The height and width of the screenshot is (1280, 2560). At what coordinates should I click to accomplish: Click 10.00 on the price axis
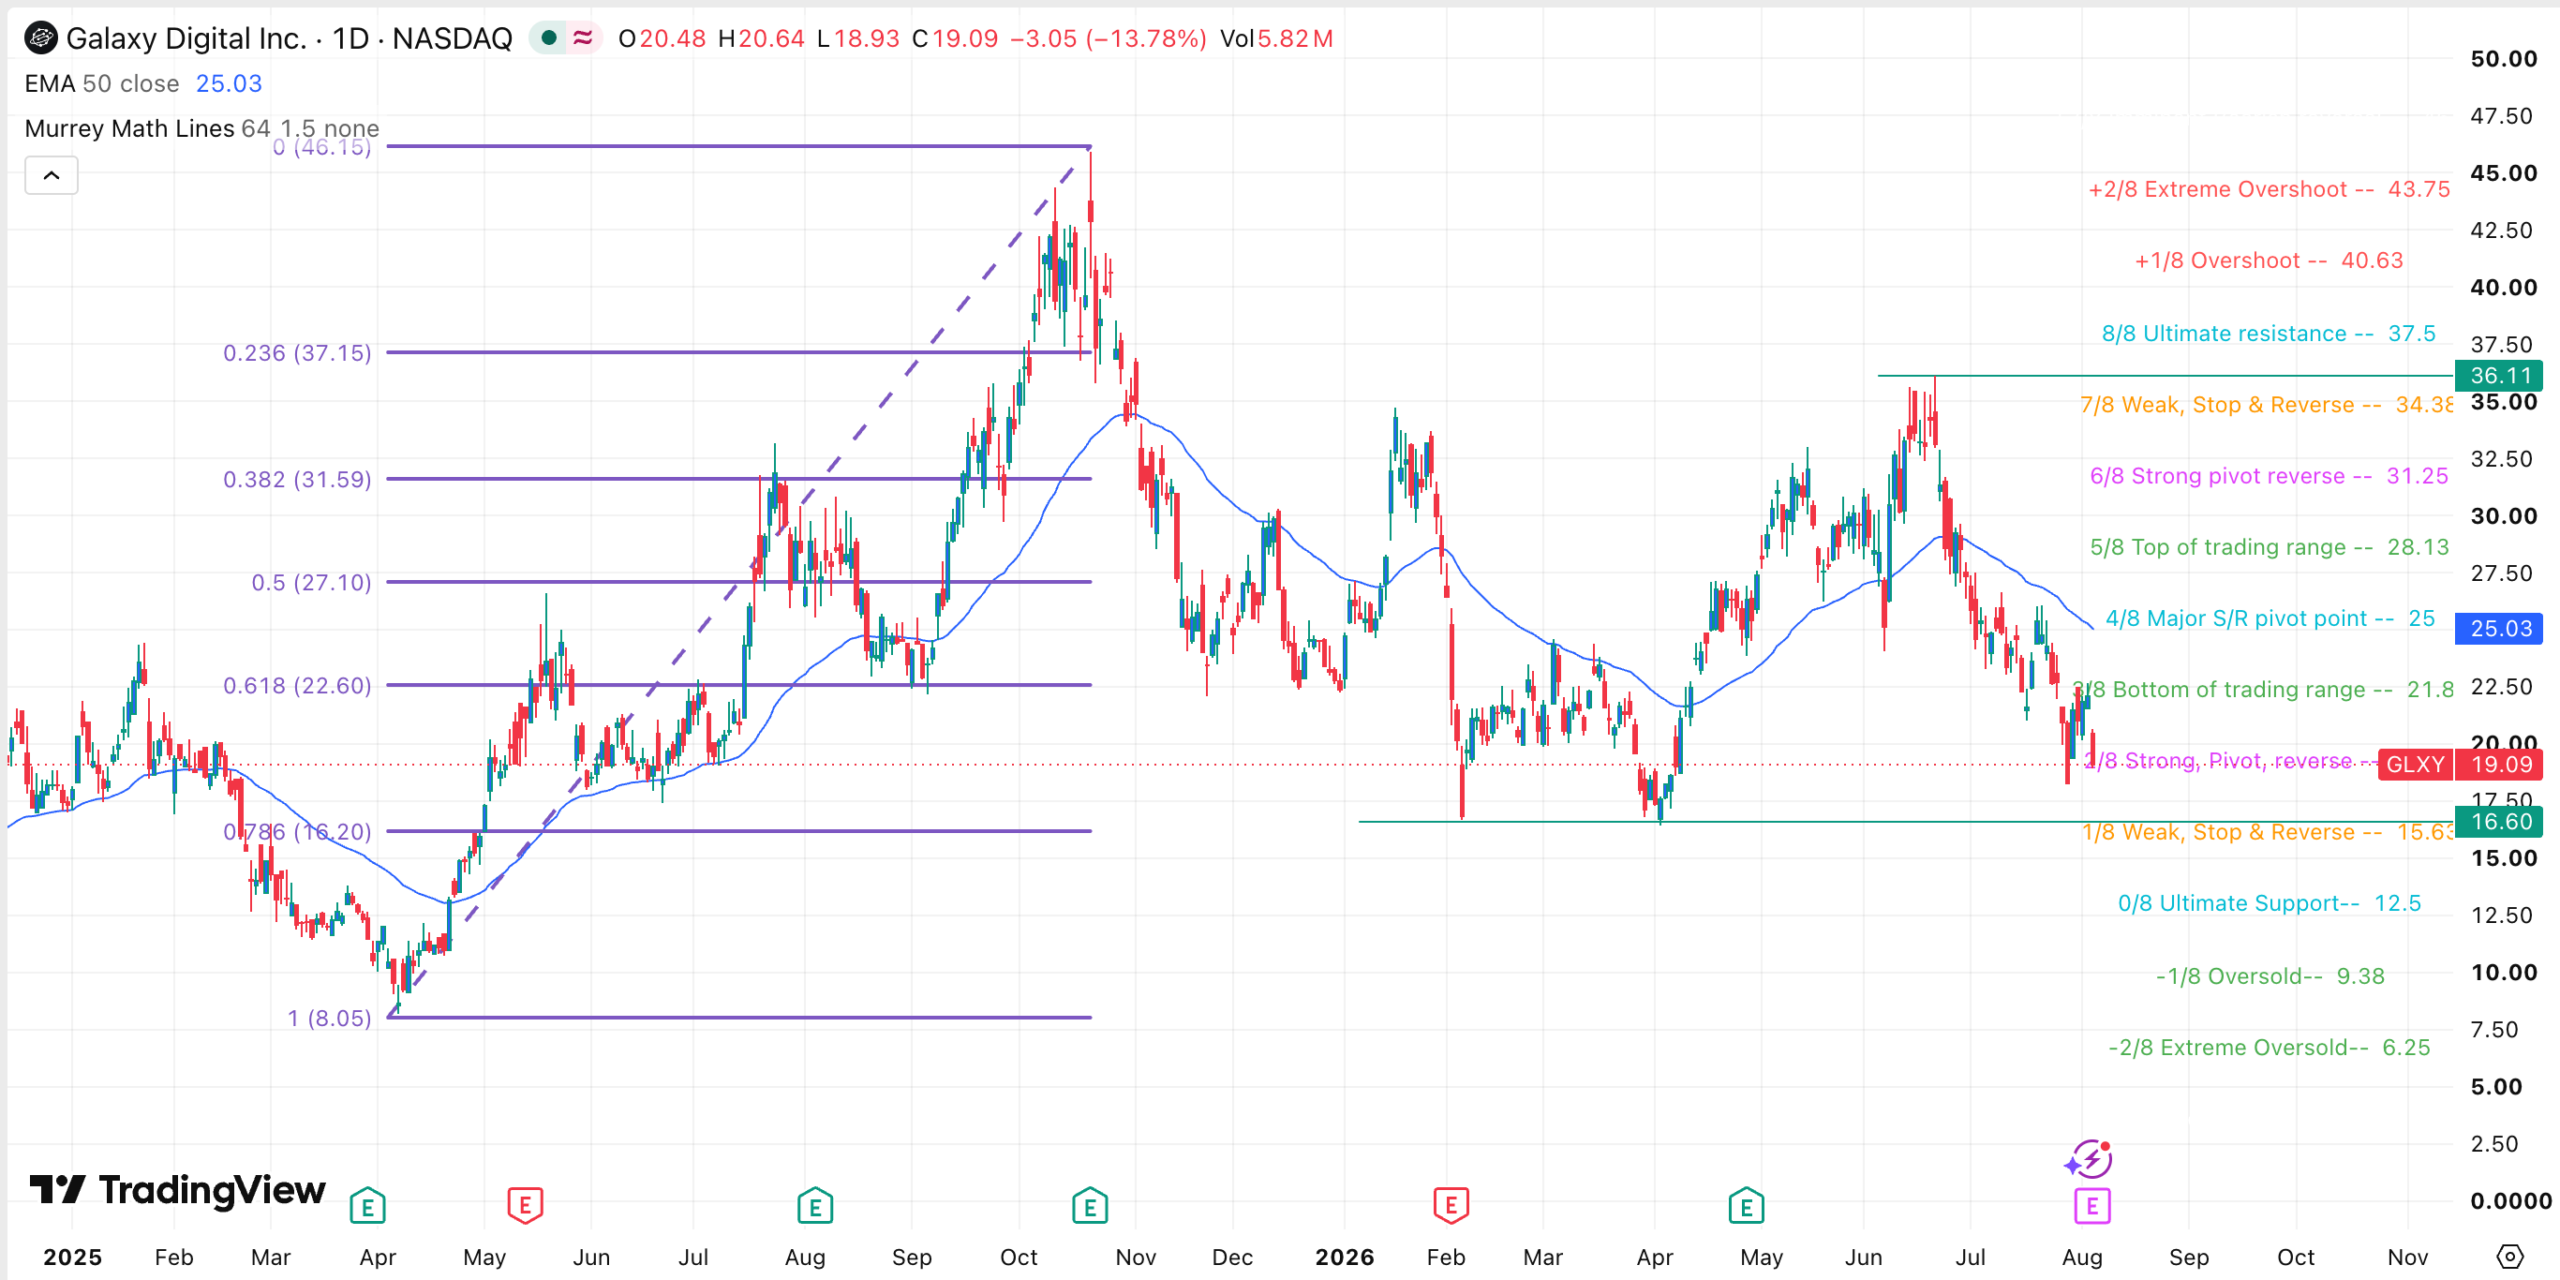[2503, 973]
